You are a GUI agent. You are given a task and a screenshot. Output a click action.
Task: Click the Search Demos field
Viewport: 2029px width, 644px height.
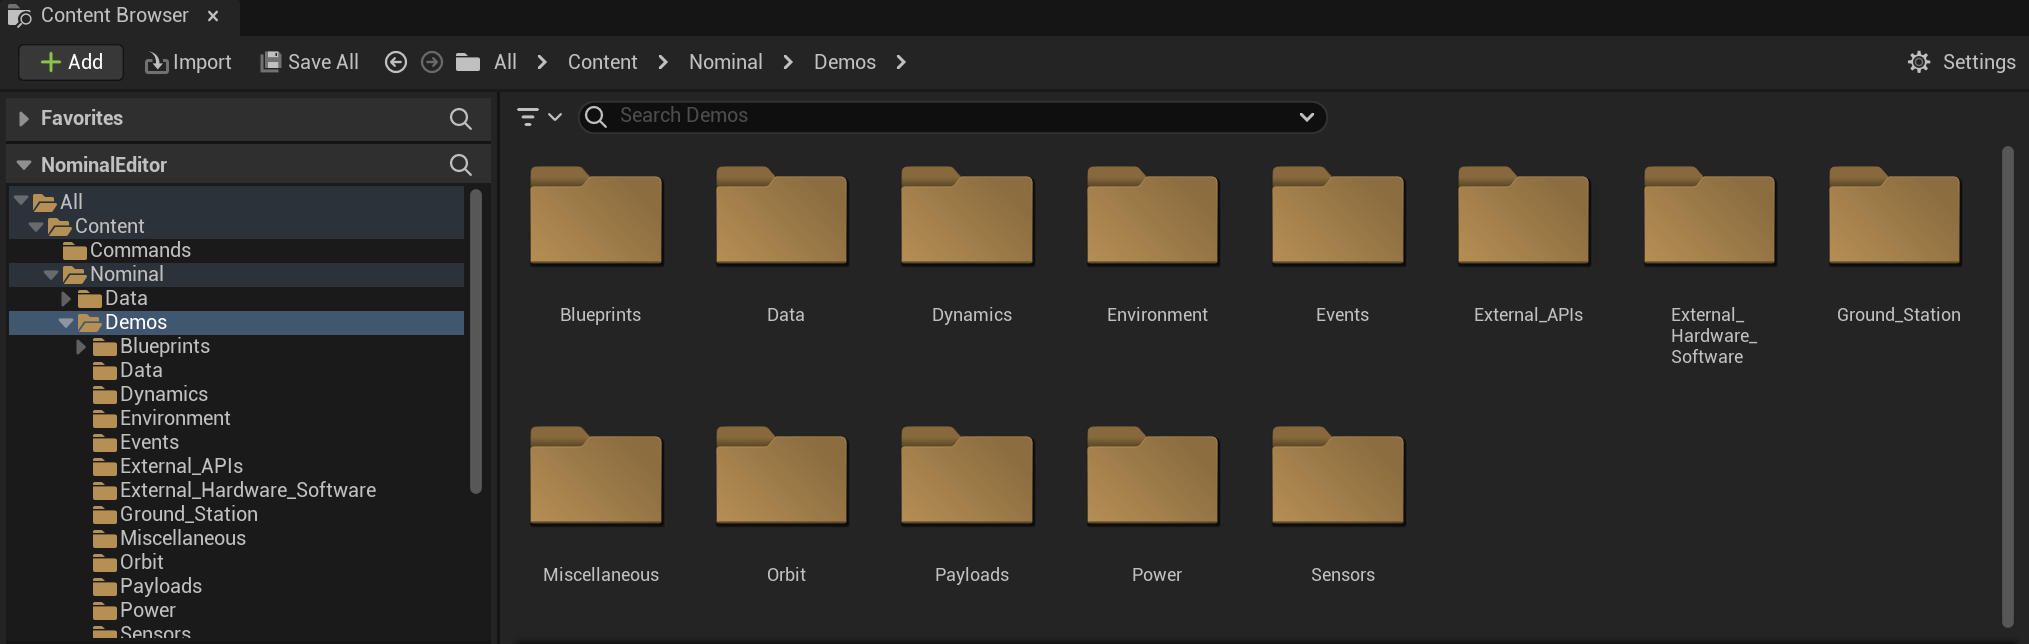tap(953, 117)
